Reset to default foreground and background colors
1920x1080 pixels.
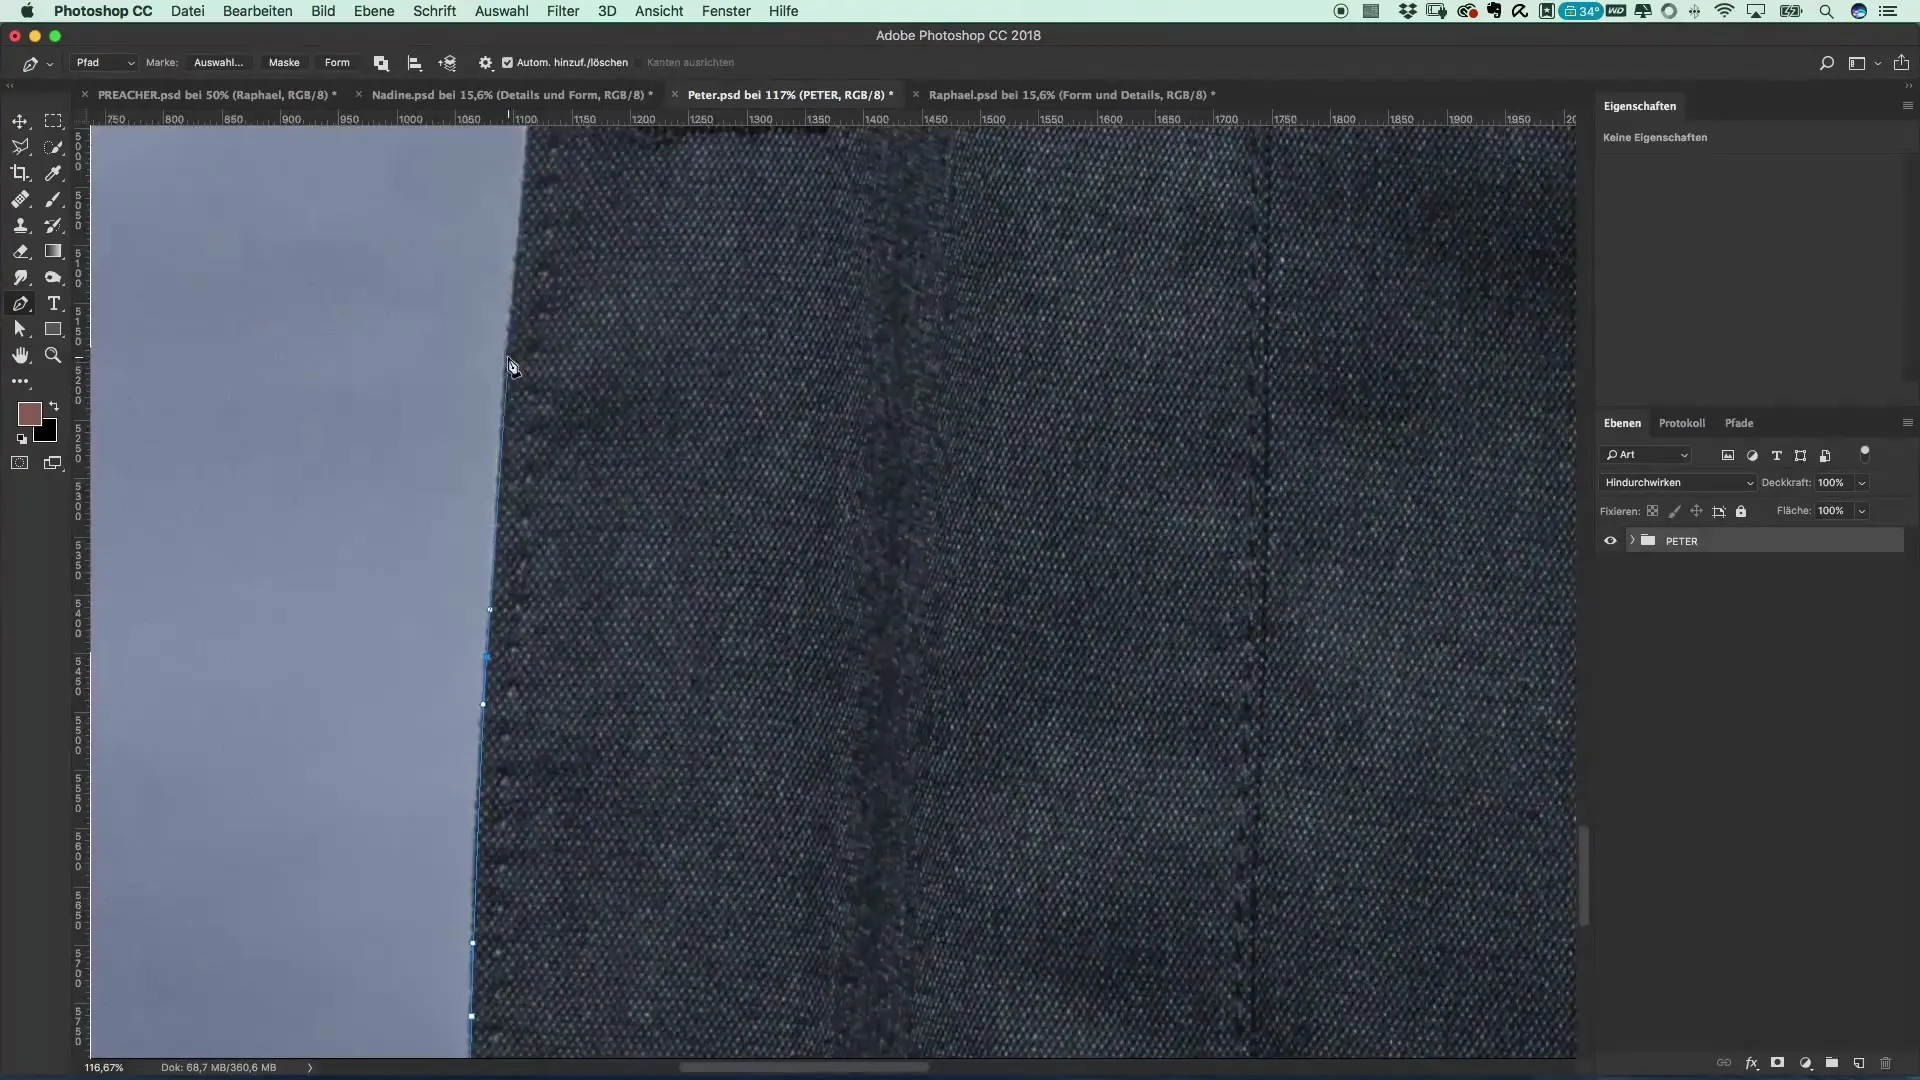[22, 438]
